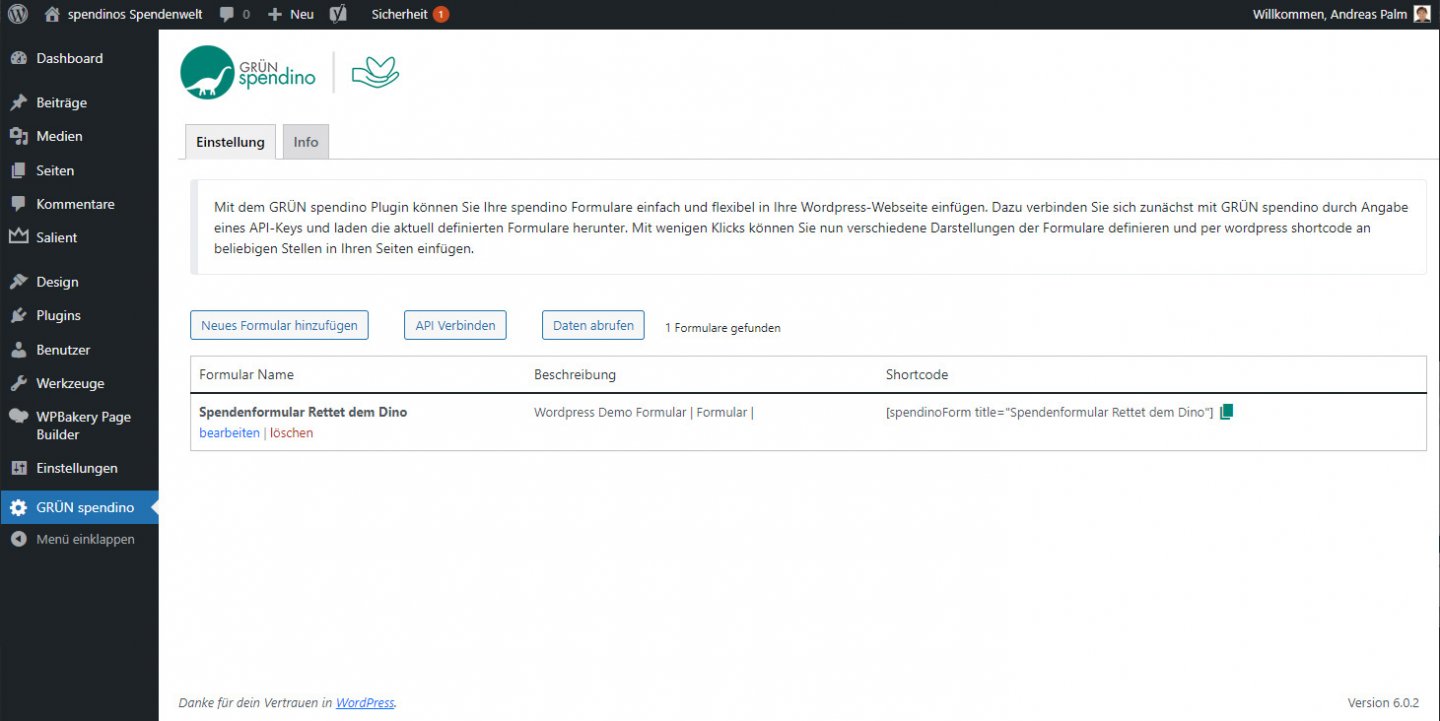The image size is (1440, 721).
Task: Click the GRÜN spendino gear icon
Action: (x=18, y=507)
